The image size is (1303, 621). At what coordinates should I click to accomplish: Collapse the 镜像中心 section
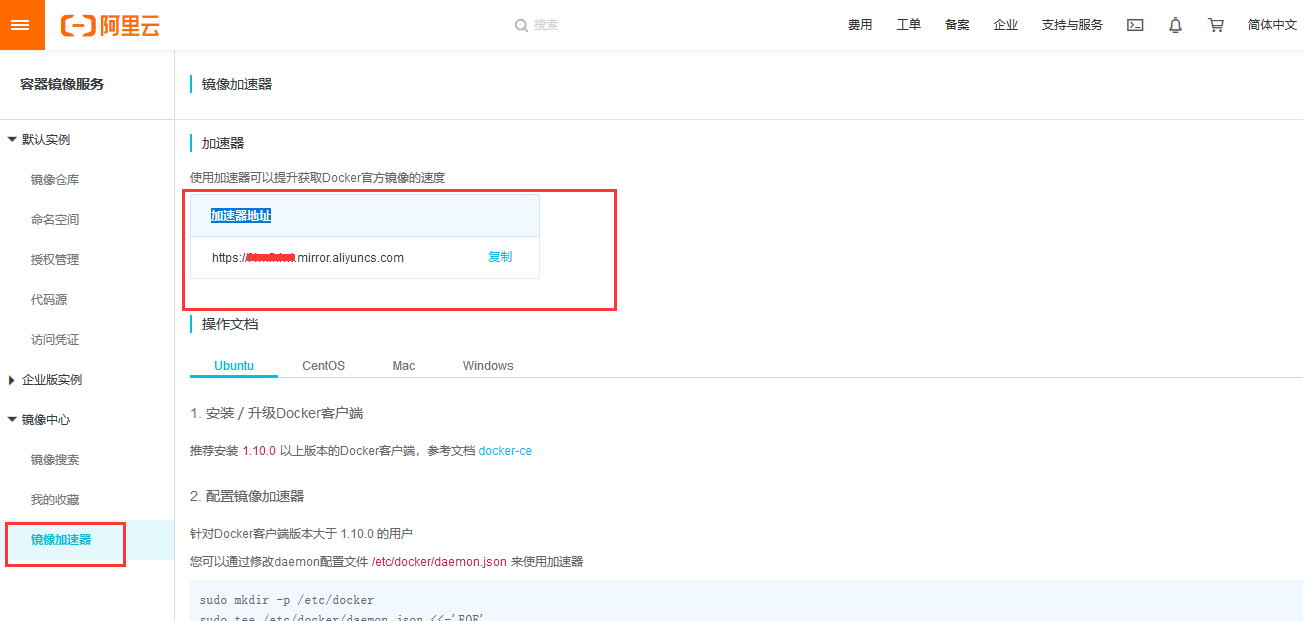click(x=38, y=420)
